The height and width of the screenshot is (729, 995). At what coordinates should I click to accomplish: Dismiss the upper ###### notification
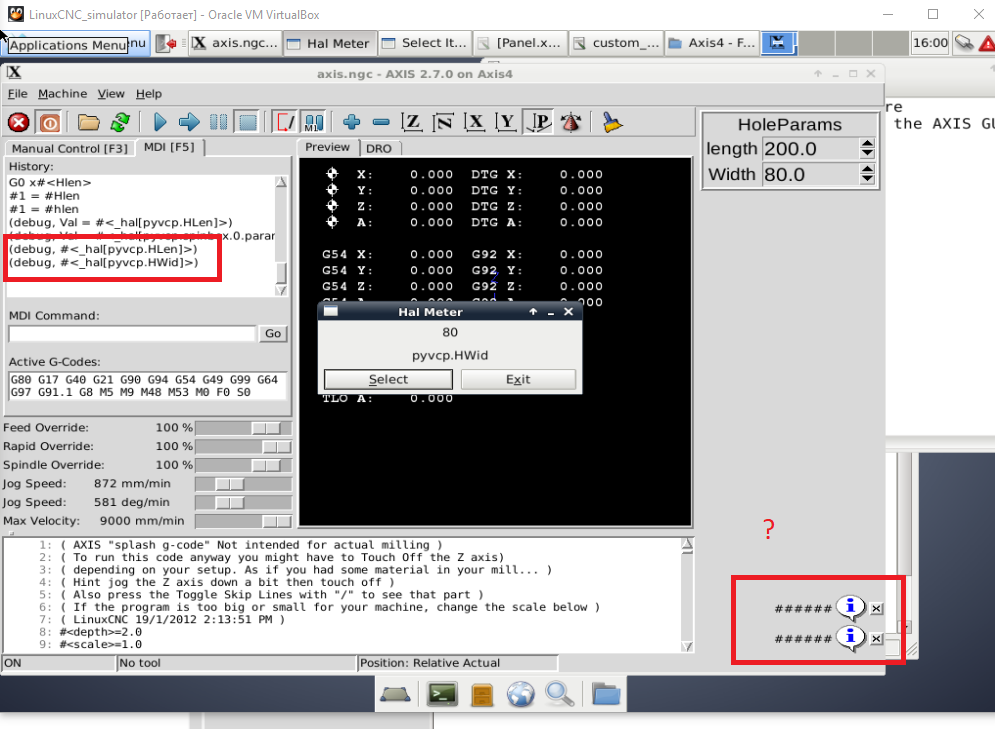(x=876, y=608)
